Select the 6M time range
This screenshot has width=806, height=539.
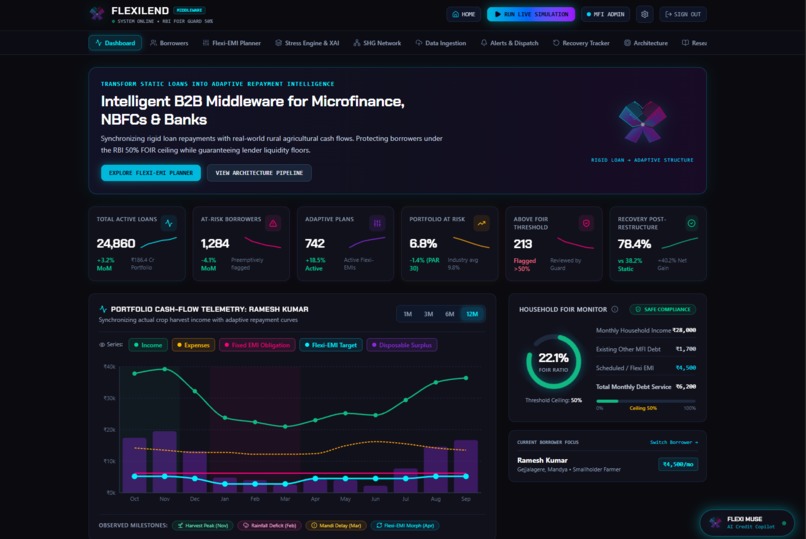tap(450, 314)
